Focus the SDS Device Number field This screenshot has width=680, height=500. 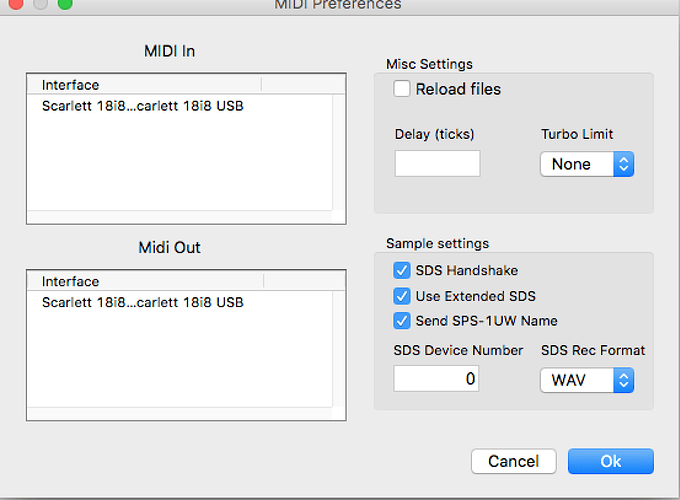436,379
